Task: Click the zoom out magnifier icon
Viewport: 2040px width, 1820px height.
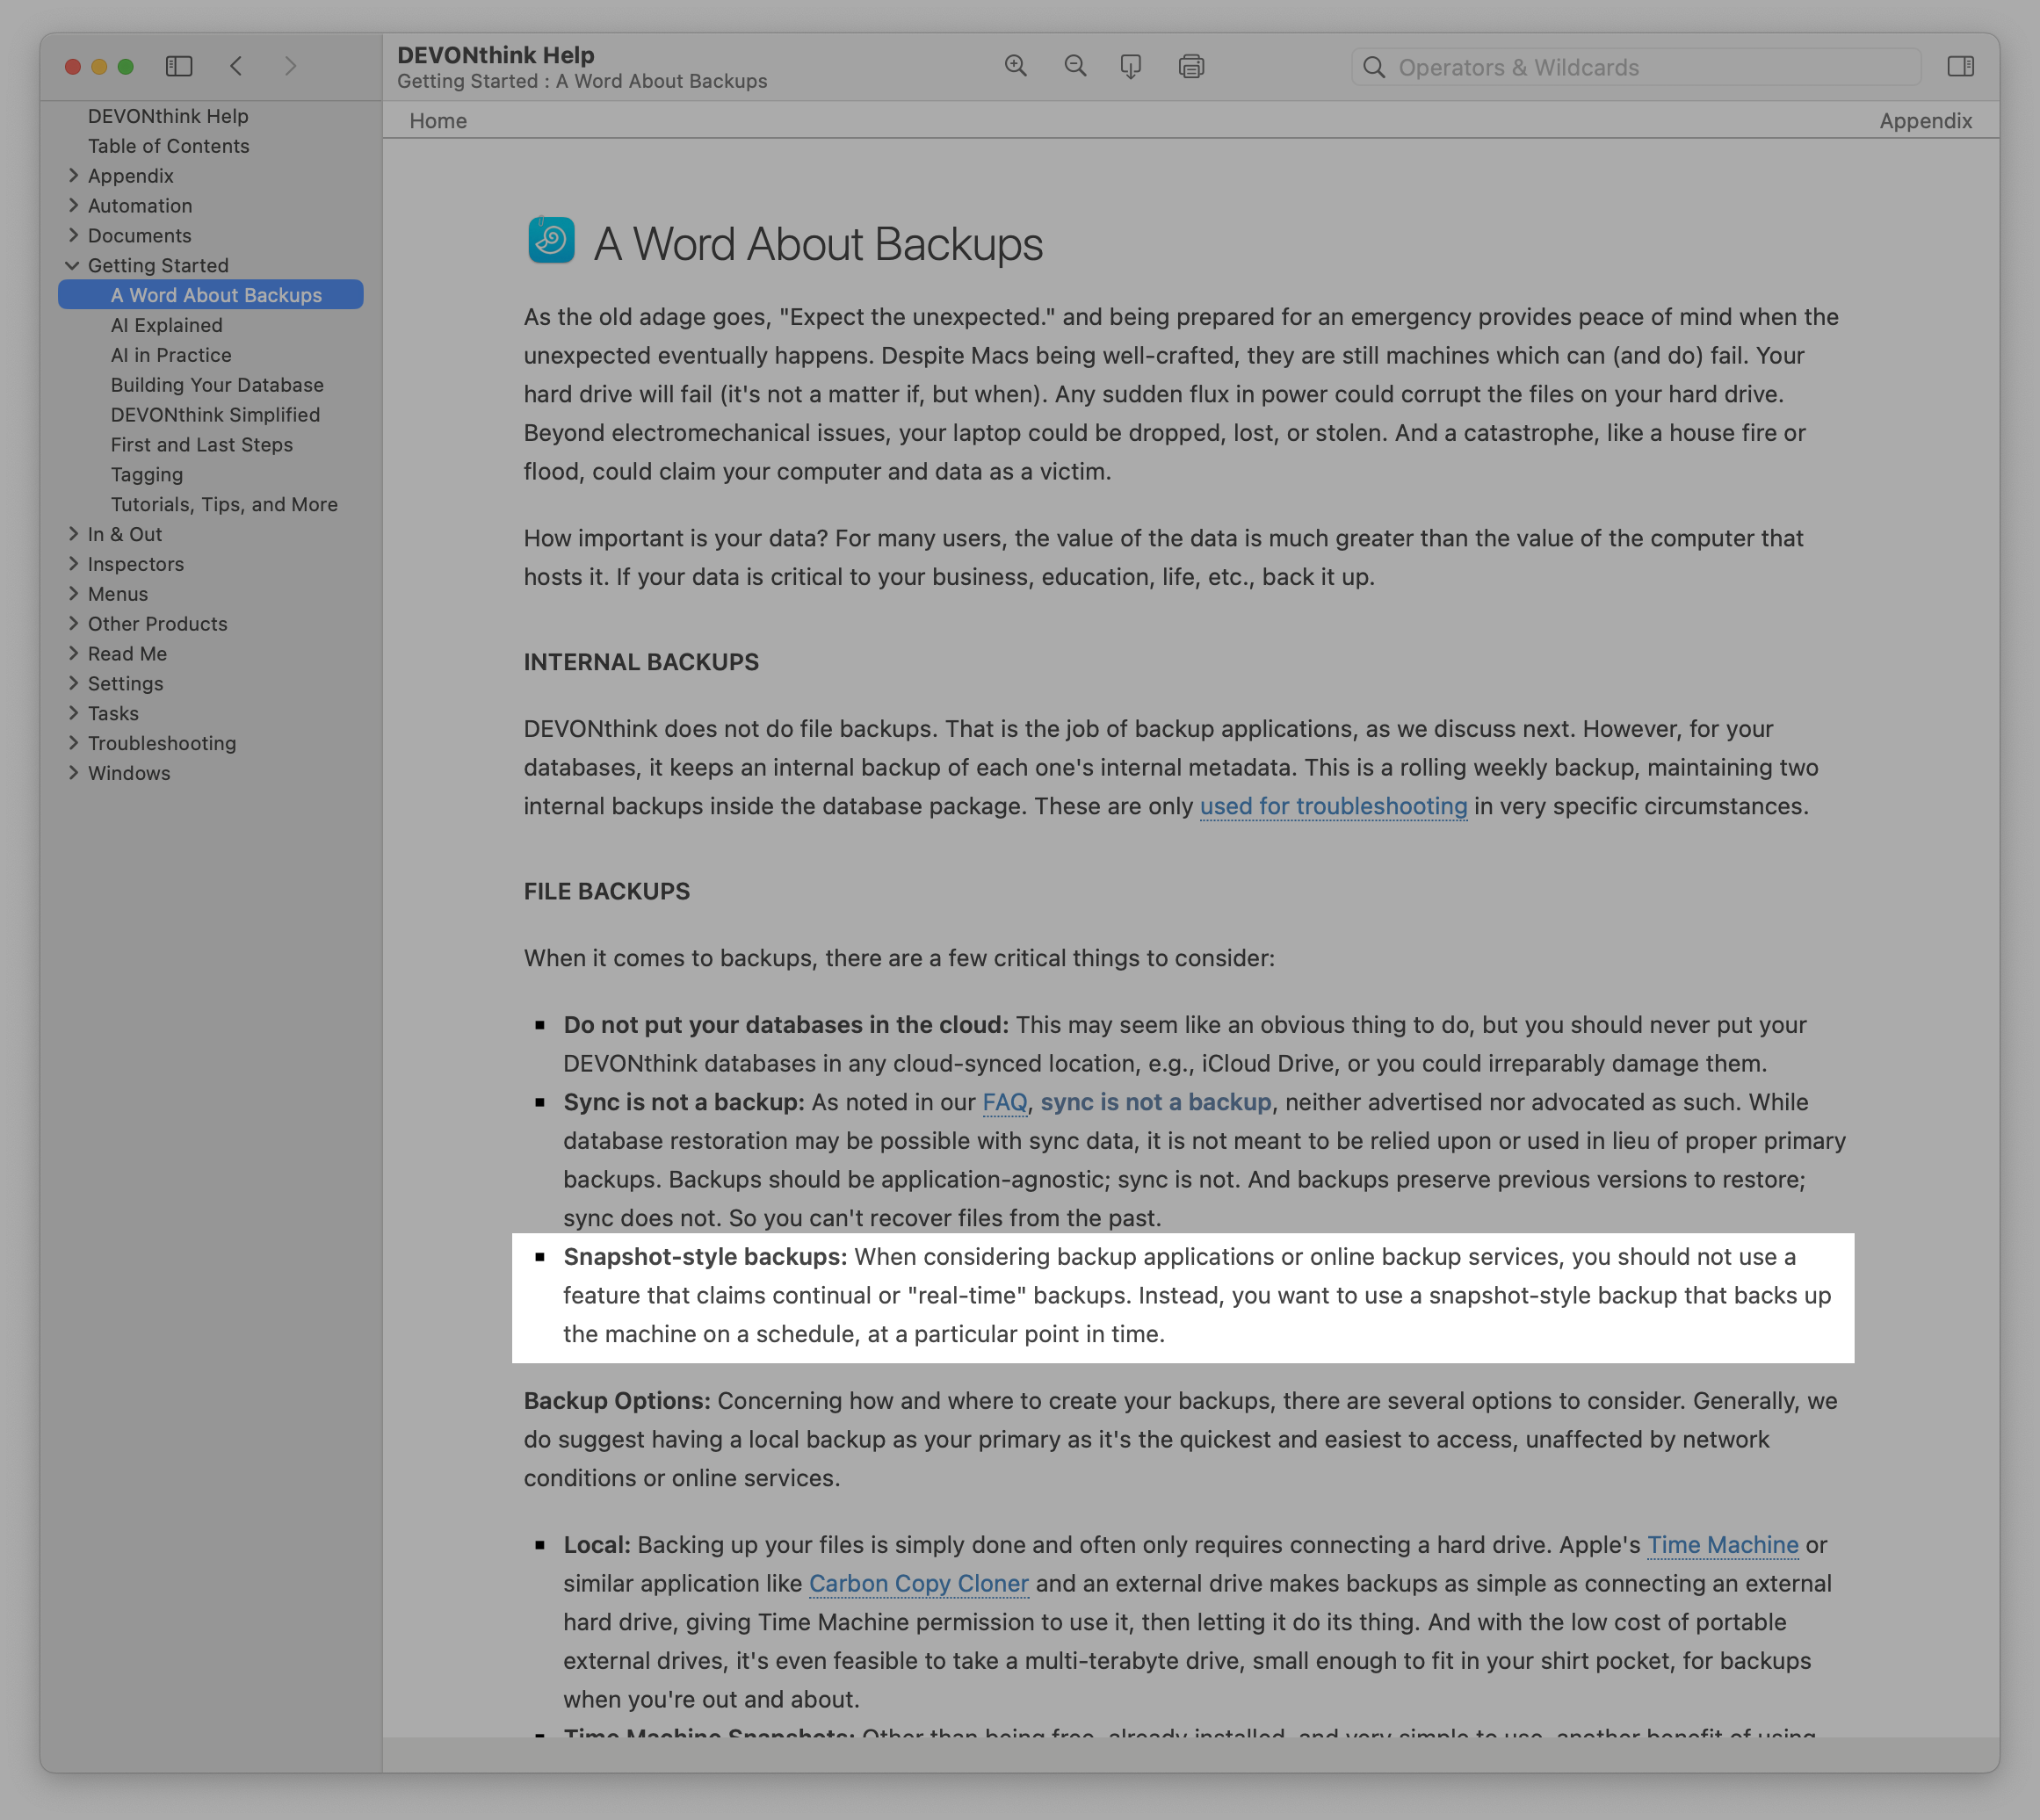Action: 1075,66
